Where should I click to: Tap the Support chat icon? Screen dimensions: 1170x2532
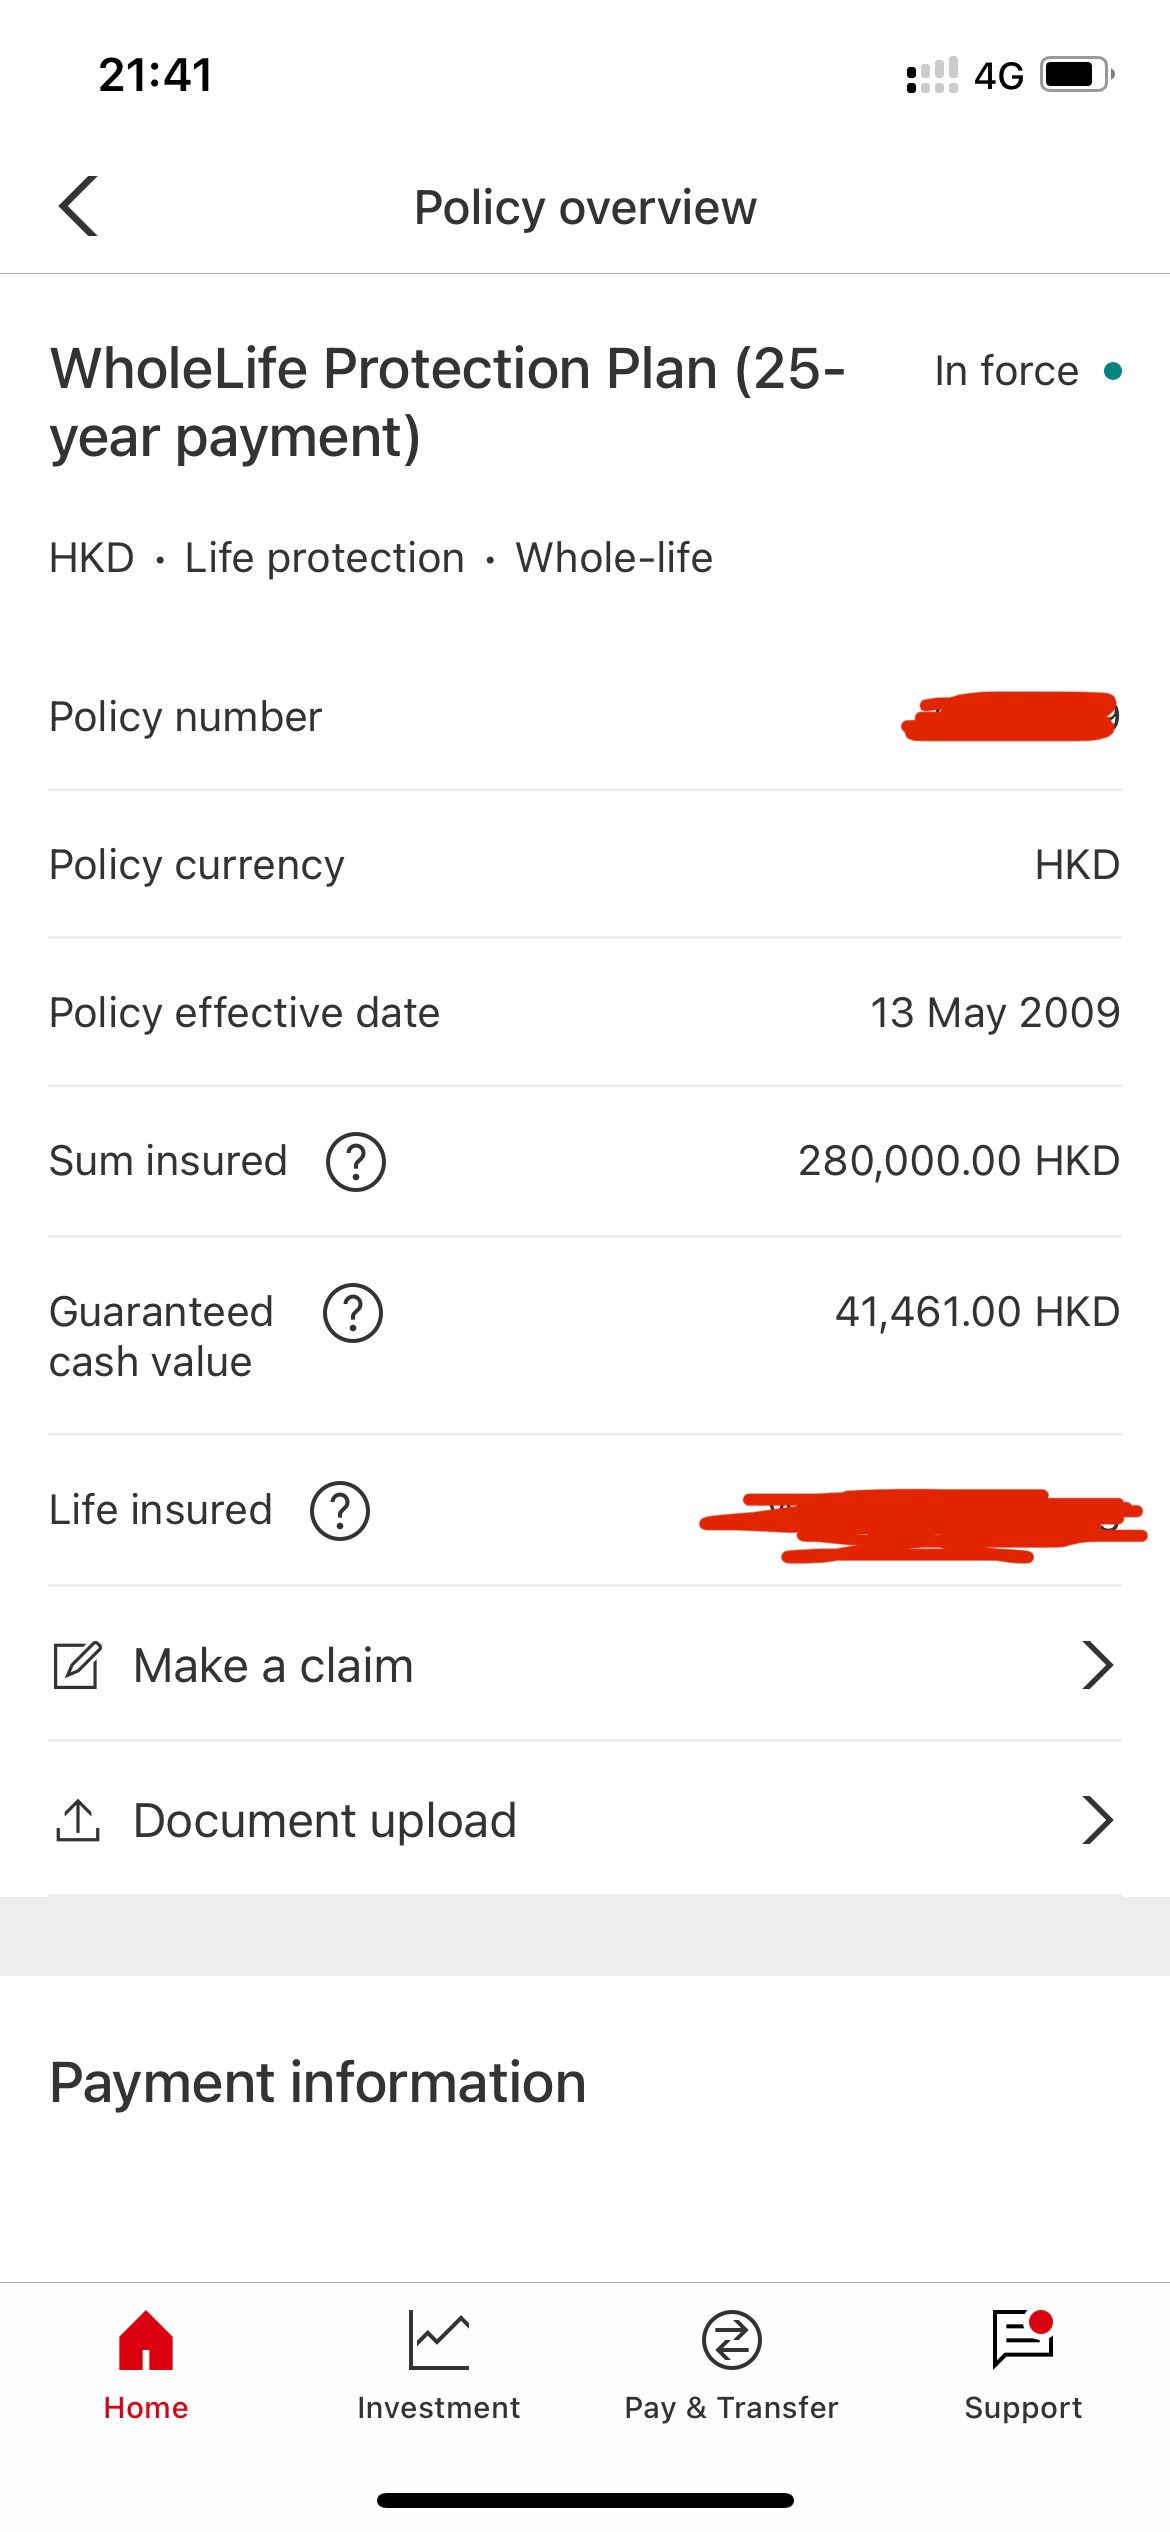1023,2340
